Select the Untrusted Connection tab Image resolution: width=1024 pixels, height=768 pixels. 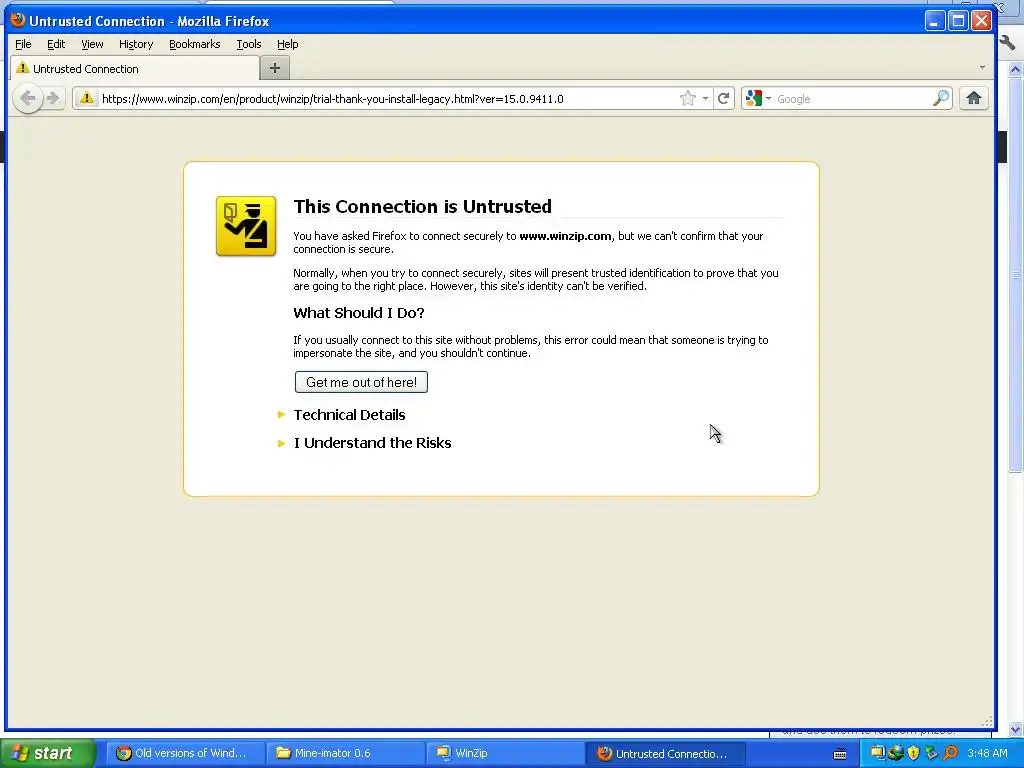(x=135, y=69)
